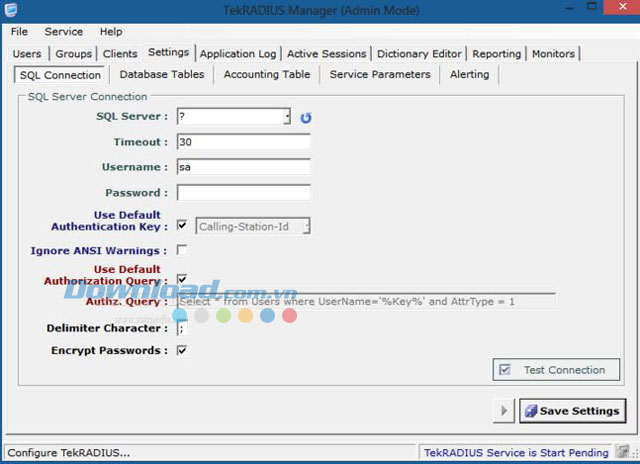Open the Accounting Table sub-tab
Viewport: 640px width, 464px height.
[267, 74]
